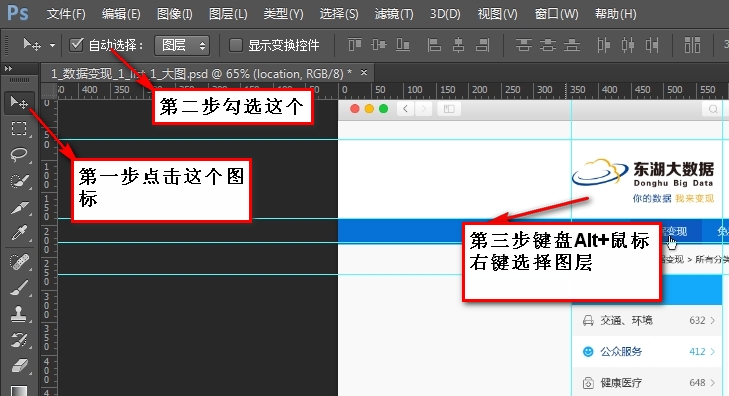Select the Move tool in the toolbox
The height and width of the screenshot is (396, 729).
point(19,102)
